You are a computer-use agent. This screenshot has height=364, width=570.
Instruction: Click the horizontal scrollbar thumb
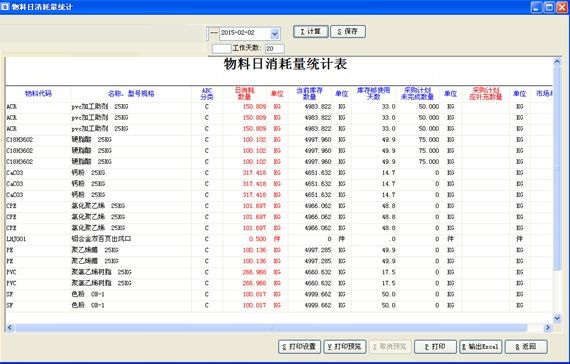coord(271,328)
